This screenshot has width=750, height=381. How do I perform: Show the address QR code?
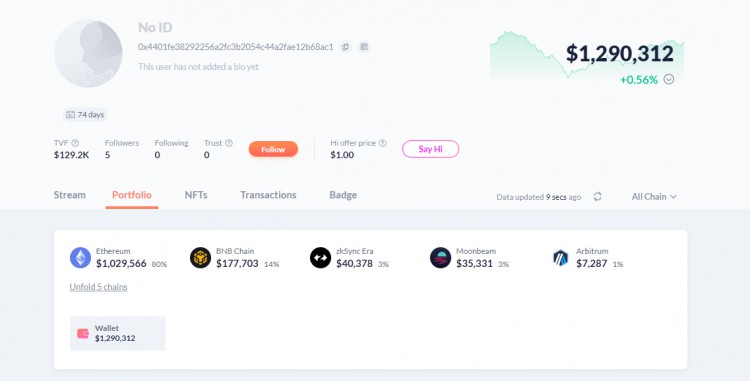tap(364, 47)
